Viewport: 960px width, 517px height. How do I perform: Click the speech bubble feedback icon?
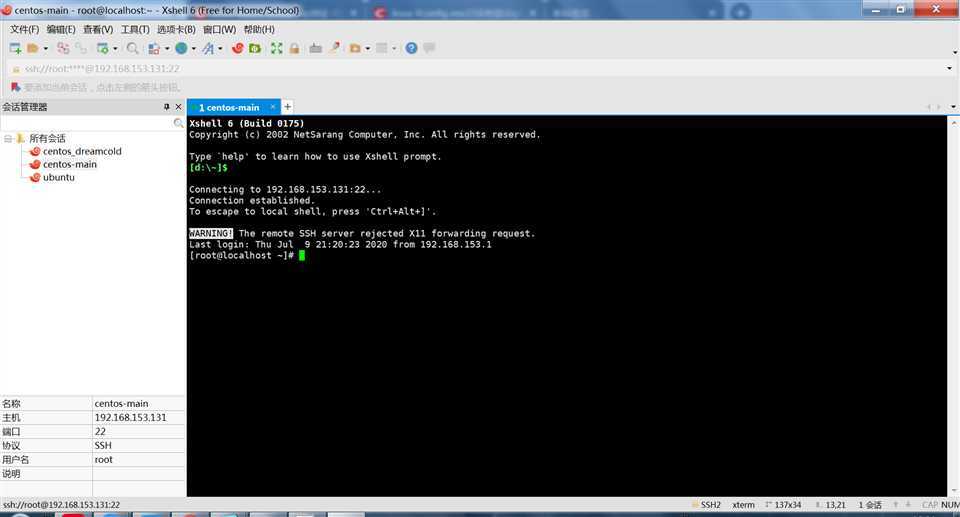(429, 48)
